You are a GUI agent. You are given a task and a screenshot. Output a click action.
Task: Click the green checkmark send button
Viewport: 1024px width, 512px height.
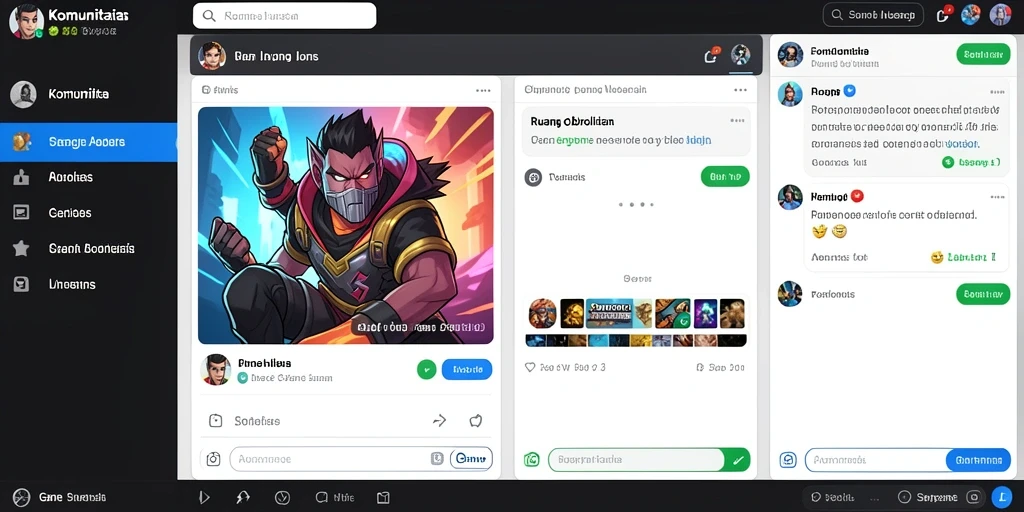(x=737, y=460)
